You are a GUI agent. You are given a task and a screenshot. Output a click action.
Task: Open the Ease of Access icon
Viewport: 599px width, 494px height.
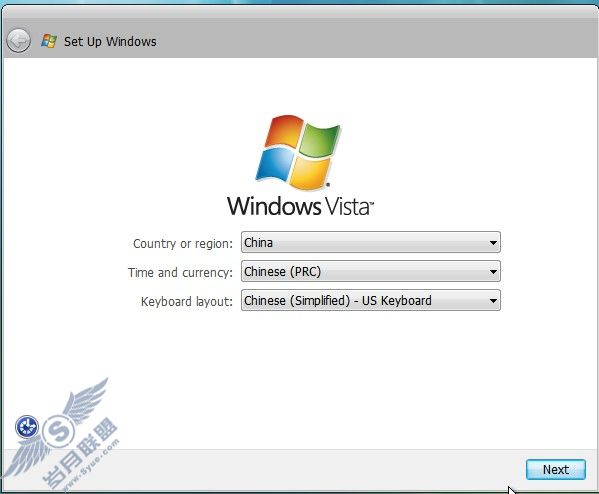(x=27, y=427)
